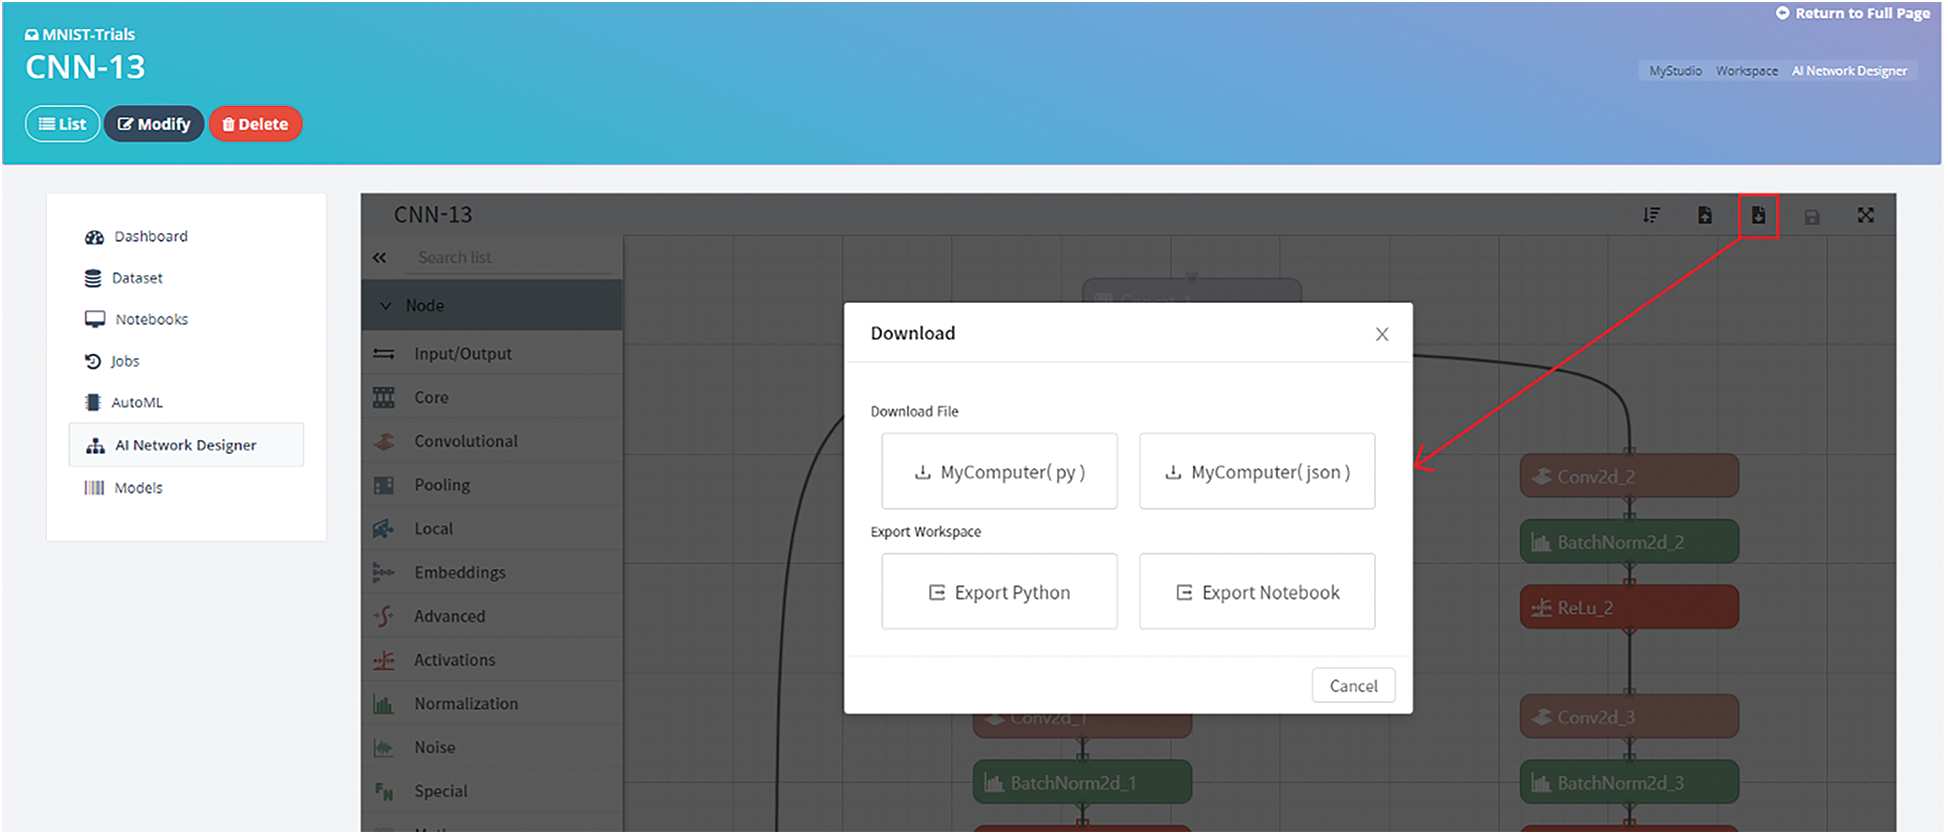Download model as MyComputer(json) file

(x=1257, y=472)
